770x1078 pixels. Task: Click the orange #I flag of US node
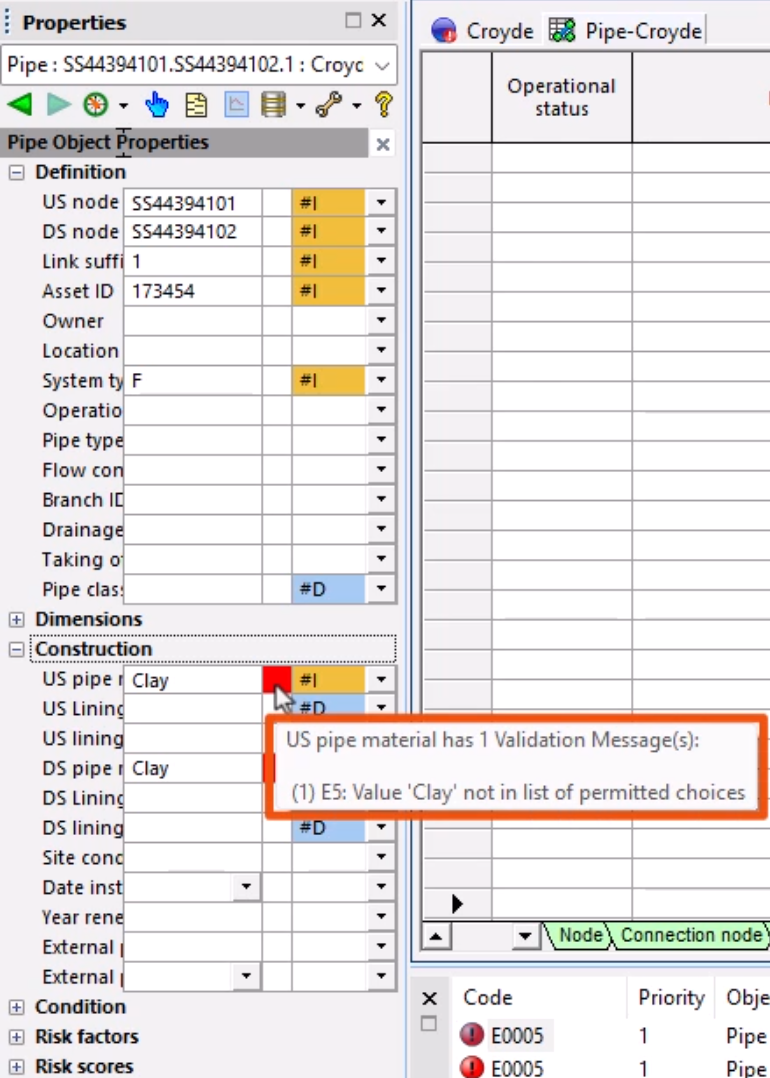coord(329,203)
